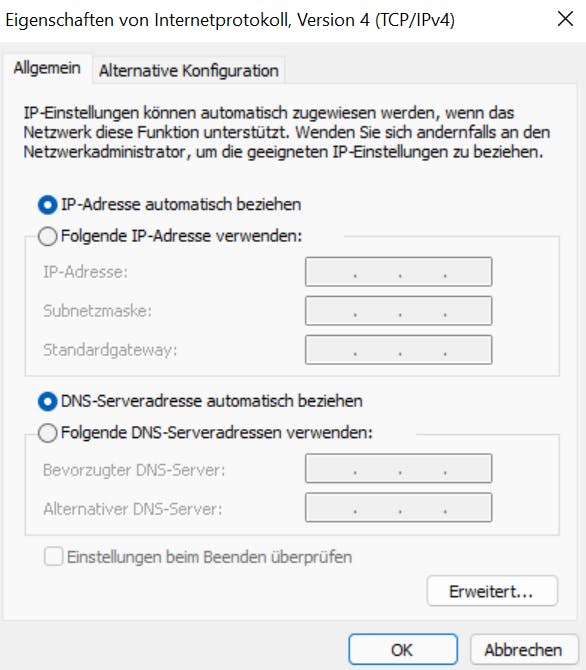Select IP-Adresse automatisch beziehen radio button
Viewport: 586px width, 670px height.
(x=47, y=205)
